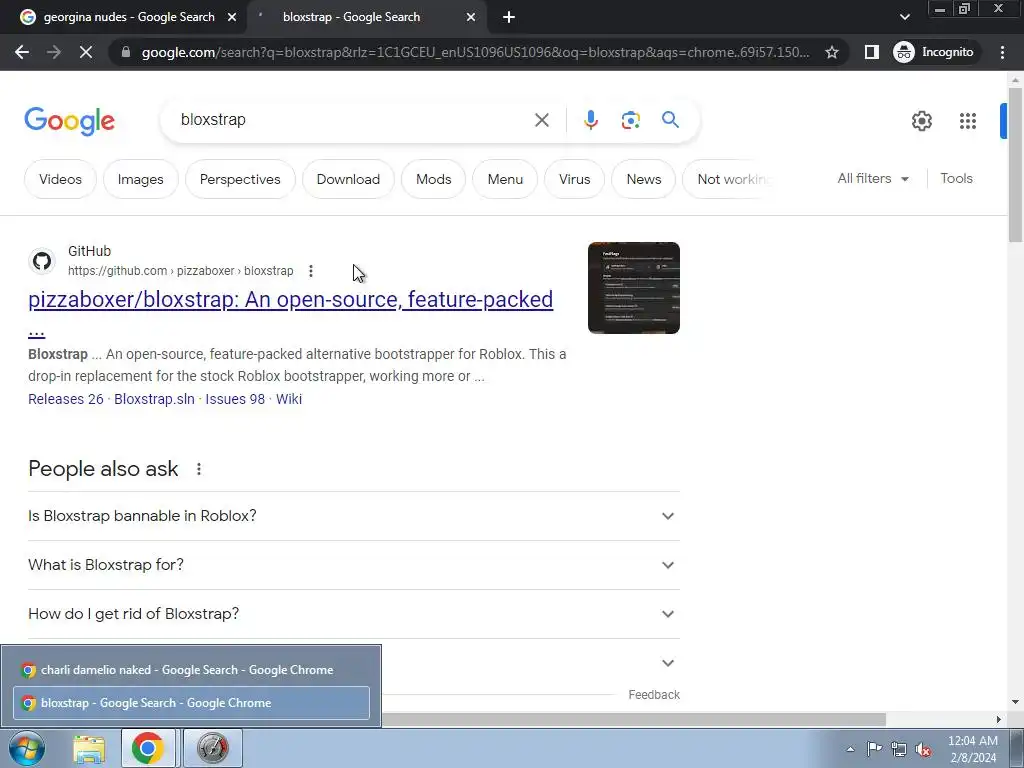Open the Releases 26 sitelink
The image size is (1024, 768).
pyautogui.click(x=65, y=399)
